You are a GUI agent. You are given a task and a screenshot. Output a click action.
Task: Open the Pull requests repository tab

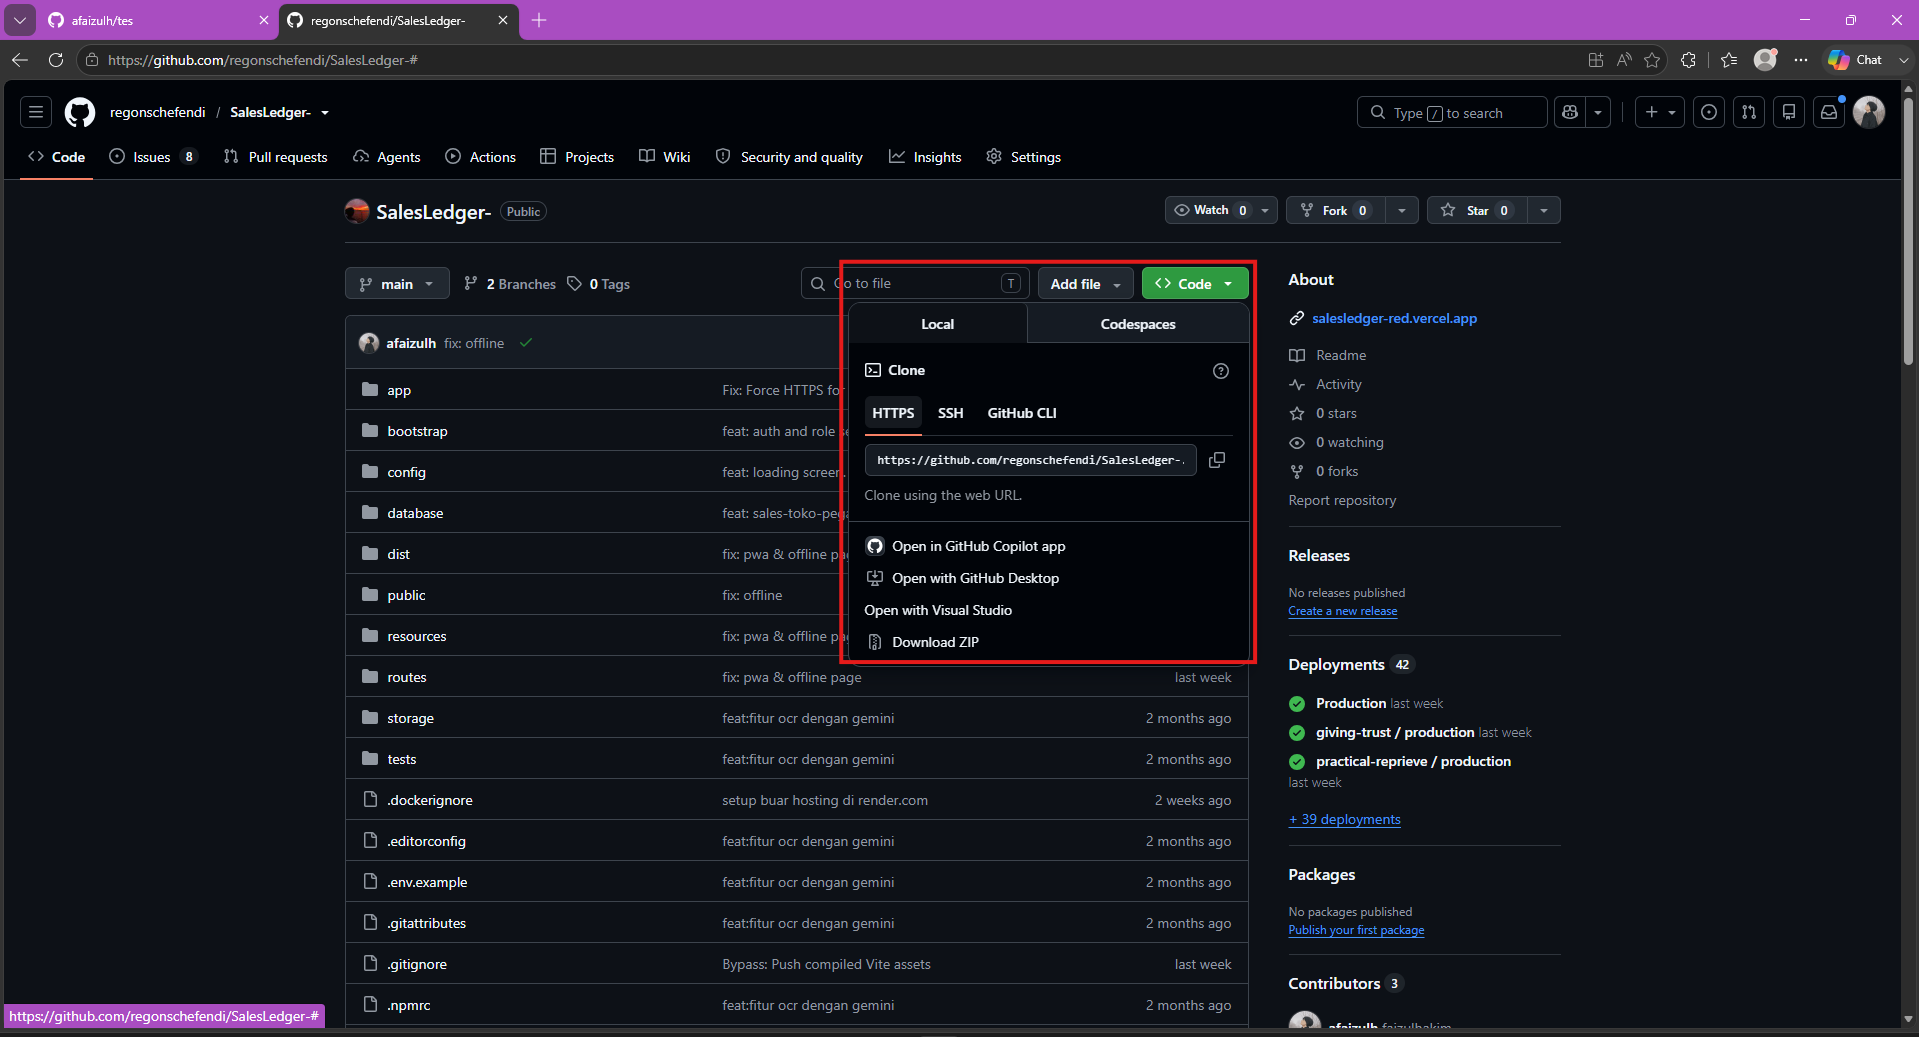coord(276,157)
